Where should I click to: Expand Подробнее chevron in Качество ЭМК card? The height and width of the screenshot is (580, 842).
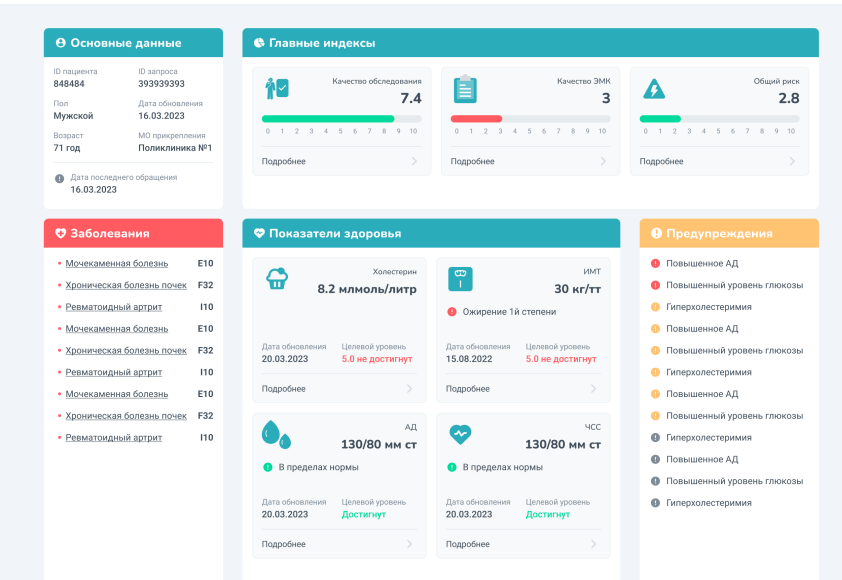coord(603,161)
